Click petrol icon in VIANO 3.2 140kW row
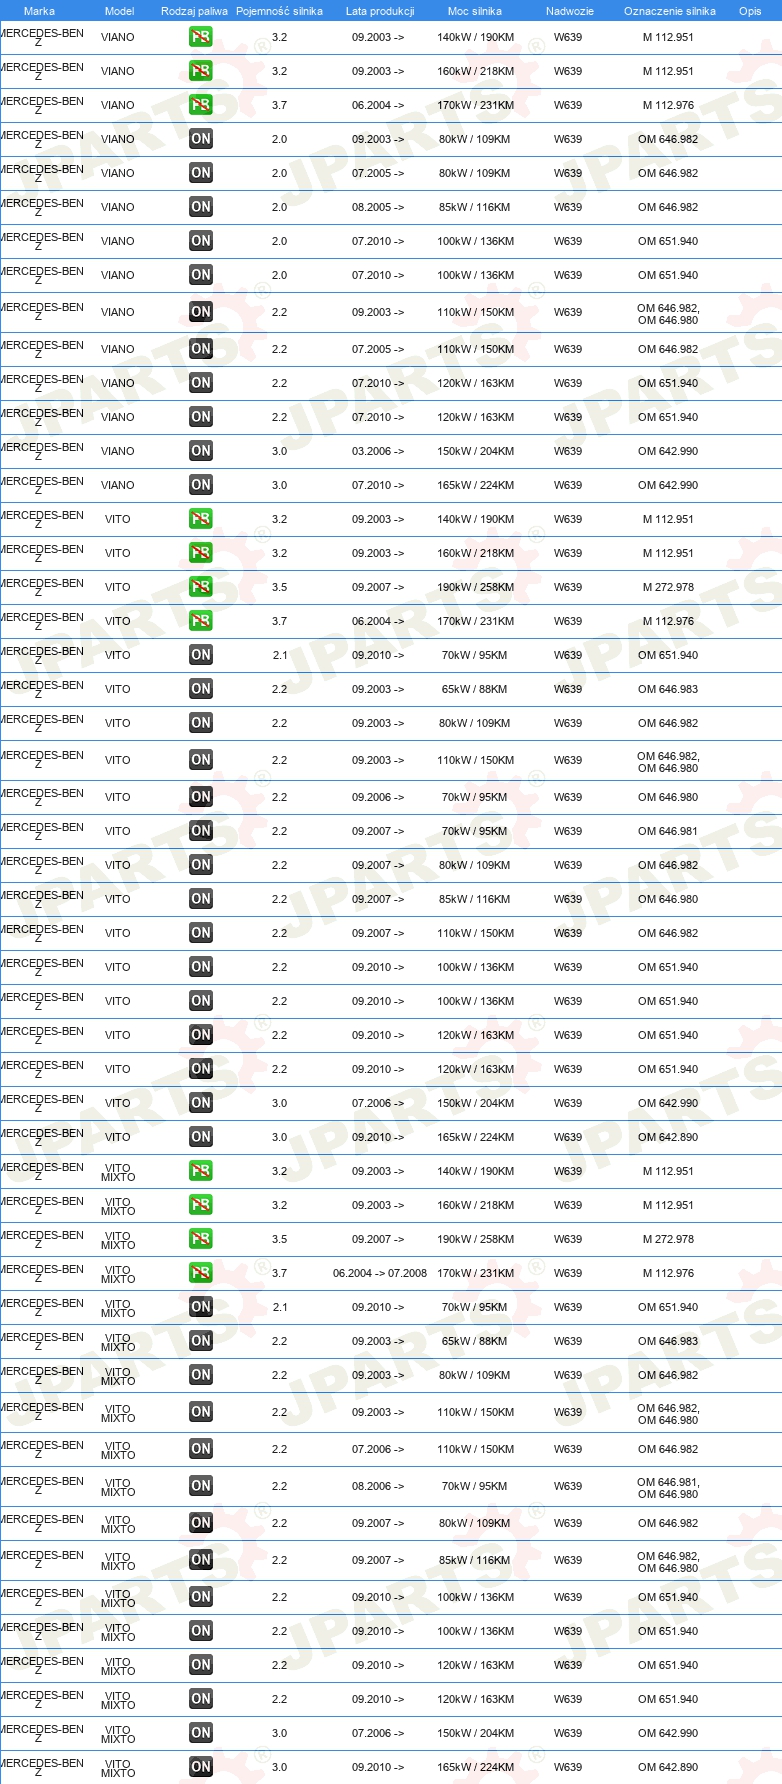The width and height of the screenshot is (782, 1784). (201, 37)
